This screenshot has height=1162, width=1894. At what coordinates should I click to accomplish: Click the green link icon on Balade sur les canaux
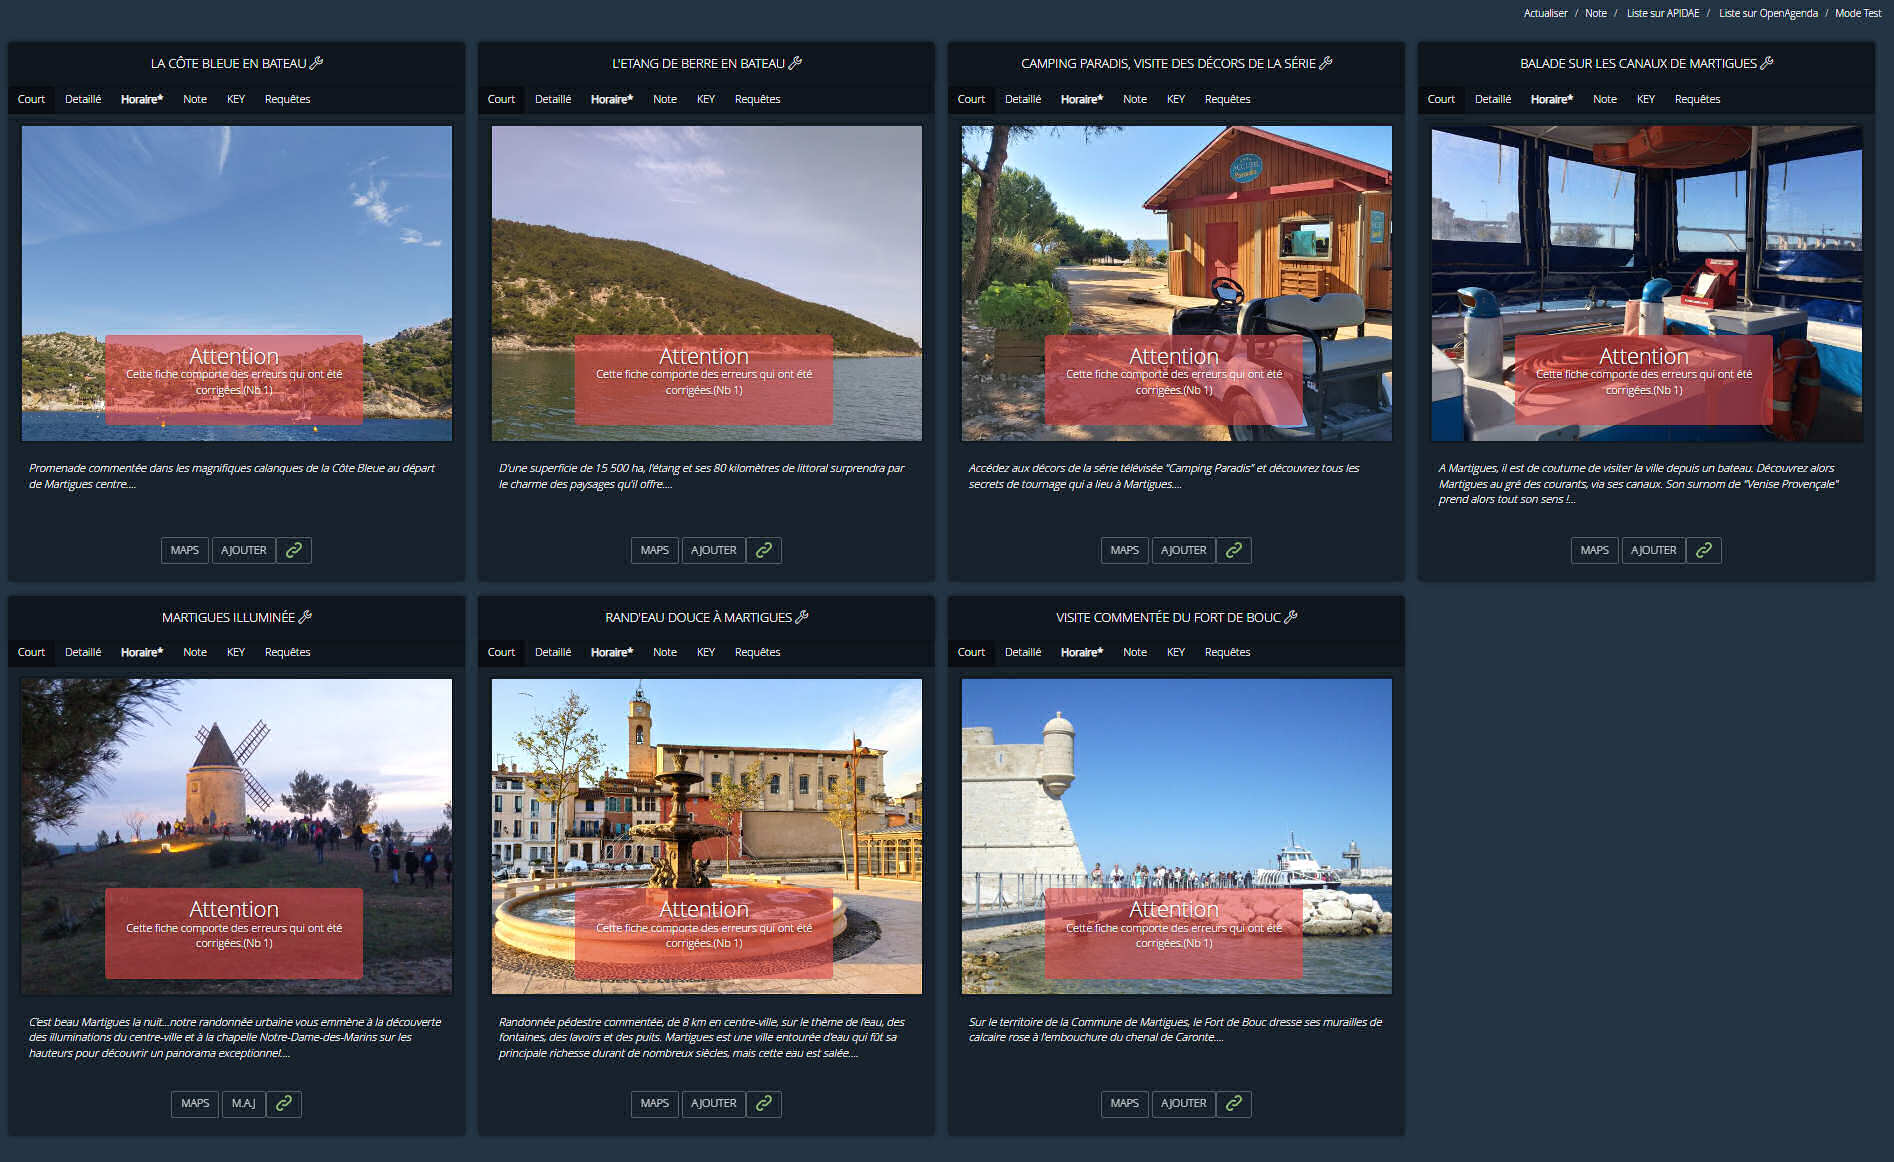1703,550
